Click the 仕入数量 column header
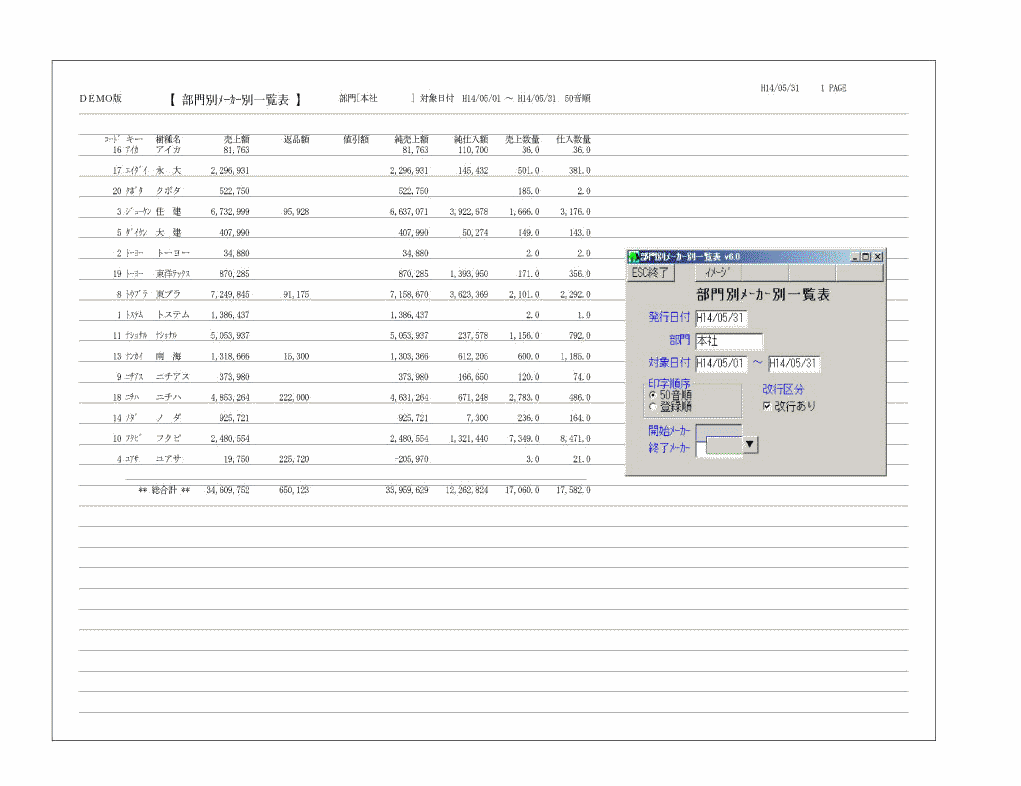Image resolution: width=1021 pixels, height=786 pixels. point(574,139)
